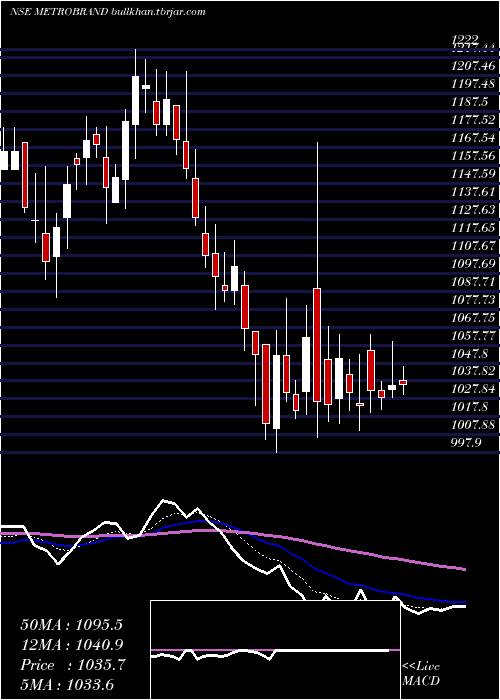Click the 1107.67 price label
The width and height of the screenshot is (500, 700).
coord(474,245)
